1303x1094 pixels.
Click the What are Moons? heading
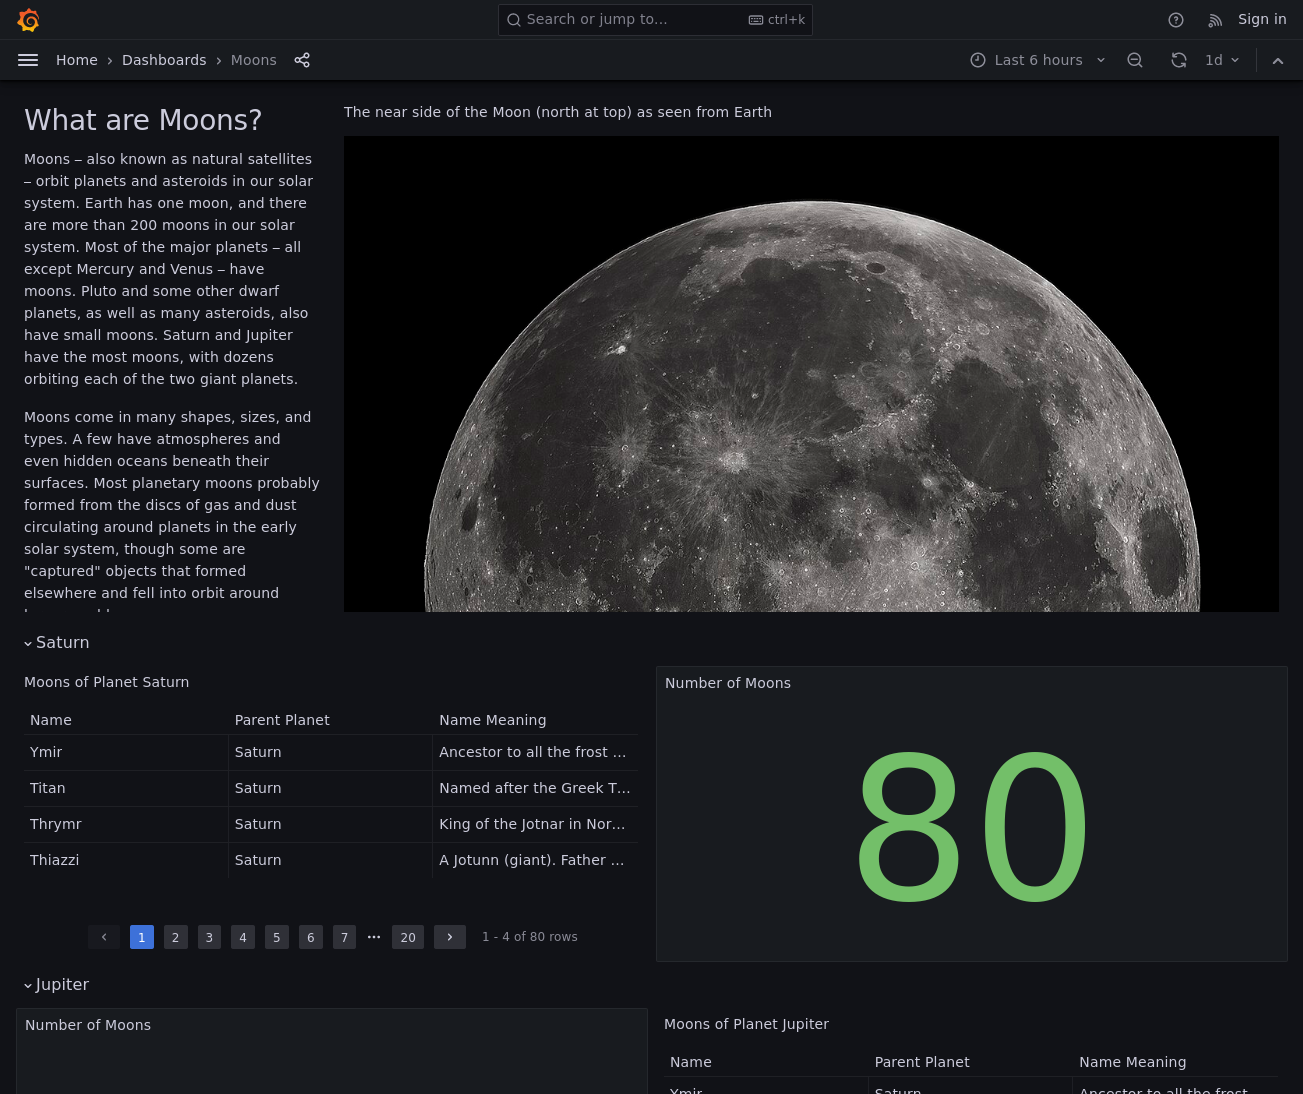pyautogui.click(x=143, y=120)
